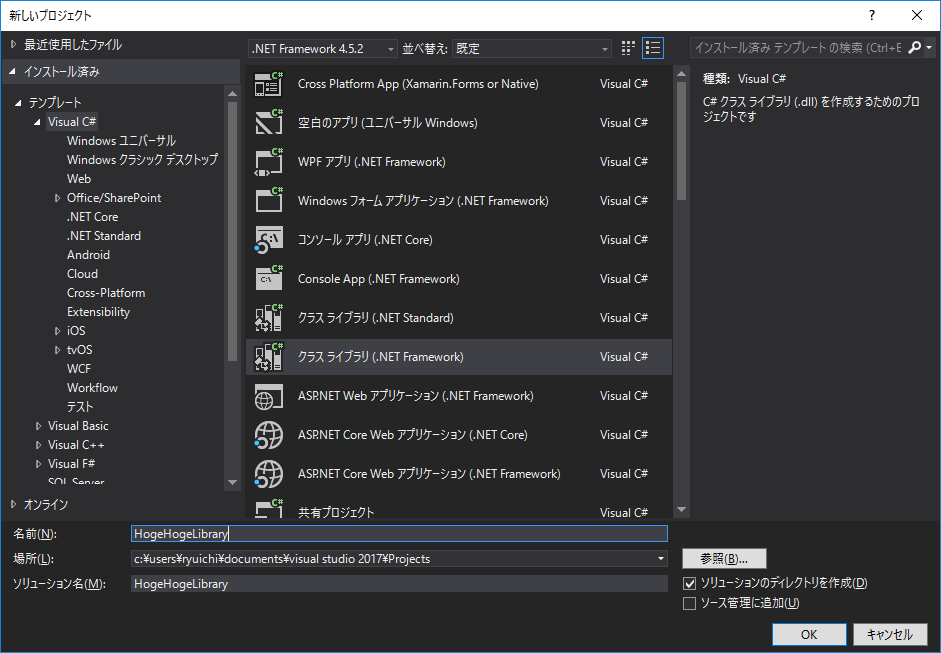The height and width of the screenshot is (653, 941).
Task: Select the Workflow category
Action: coord(92,388)
